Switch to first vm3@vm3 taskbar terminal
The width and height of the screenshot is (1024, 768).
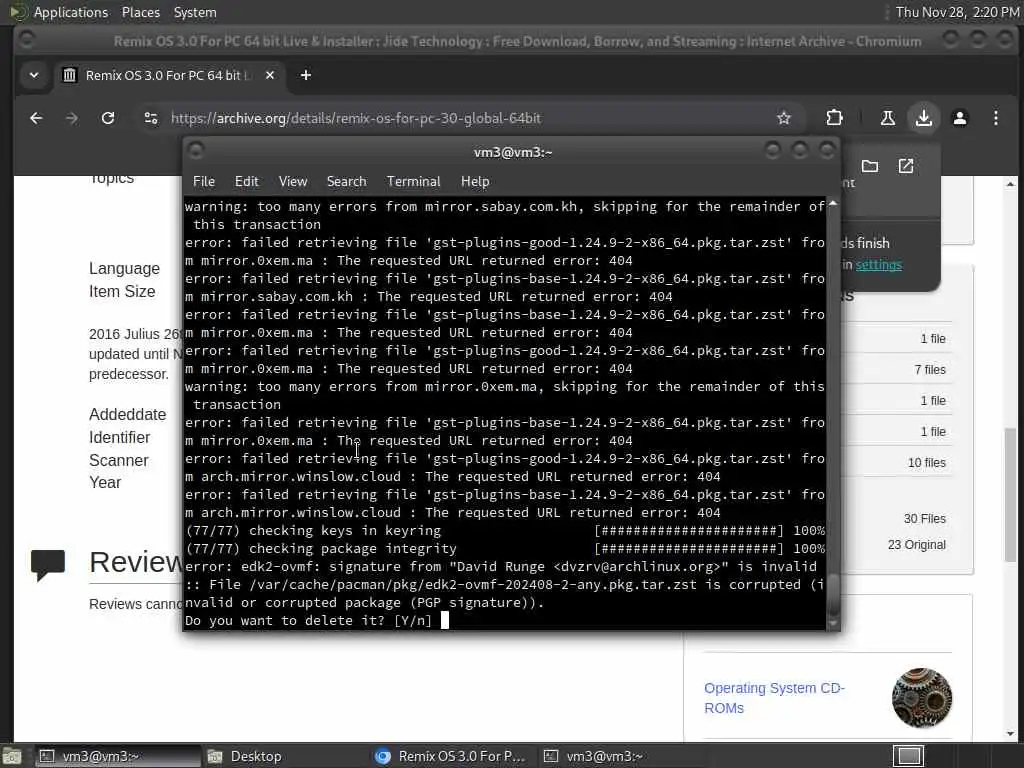pyautogui.click(x=117, y=756)
